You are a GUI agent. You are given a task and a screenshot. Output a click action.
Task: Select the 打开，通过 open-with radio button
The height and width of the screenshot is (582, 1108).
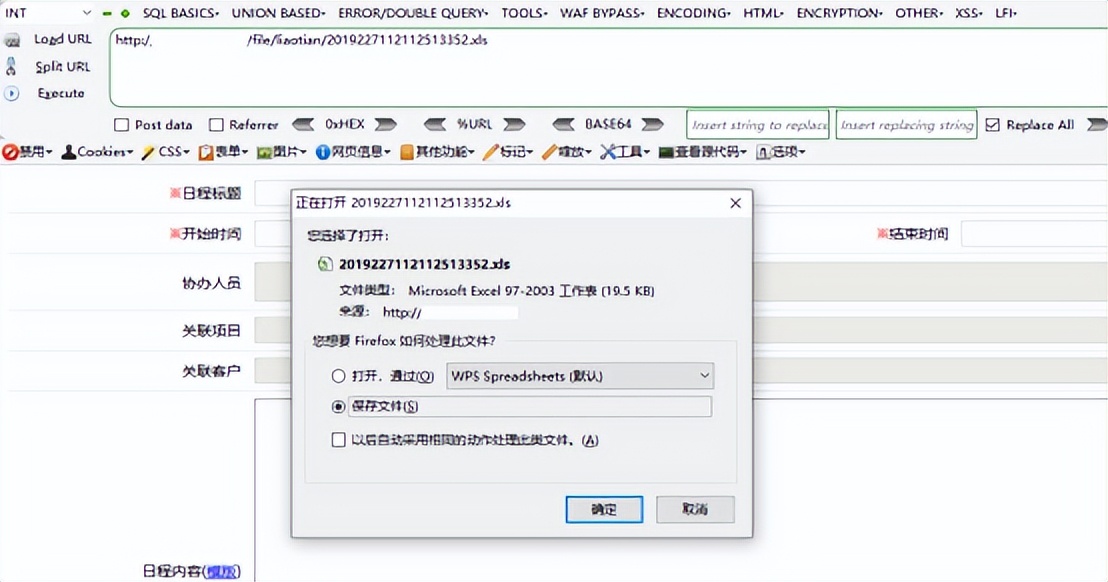[338, 376]
